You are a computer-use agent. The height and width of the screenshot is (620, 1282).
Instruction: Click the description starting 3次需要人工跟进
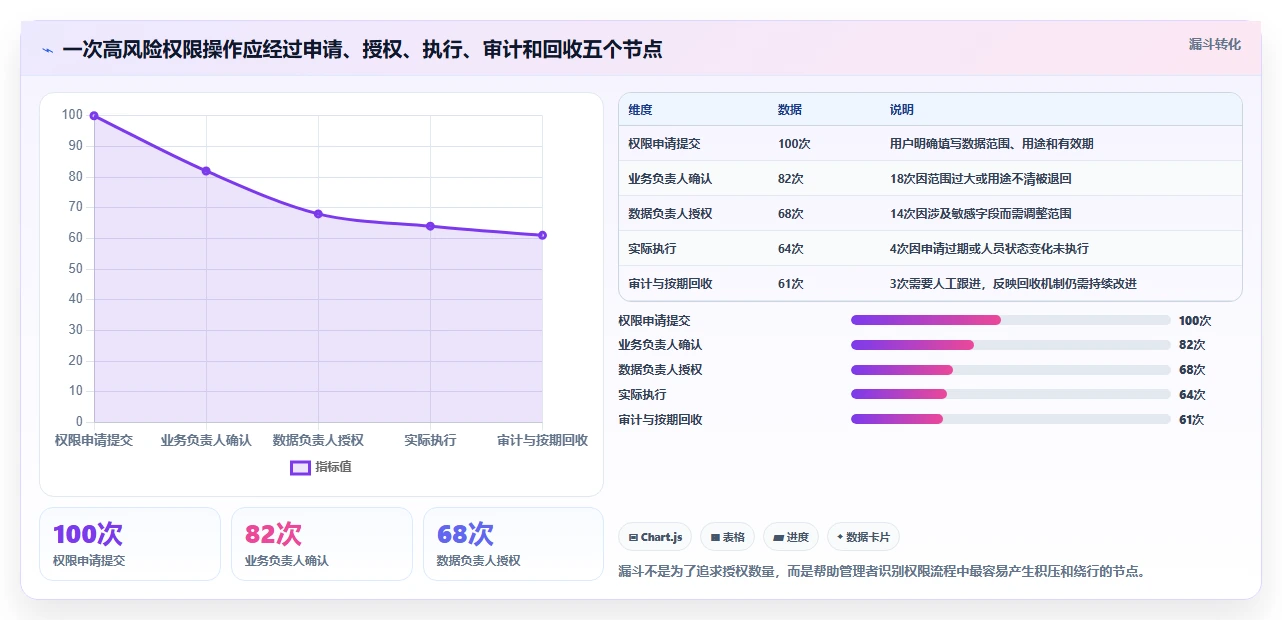tap(1013, 284)
